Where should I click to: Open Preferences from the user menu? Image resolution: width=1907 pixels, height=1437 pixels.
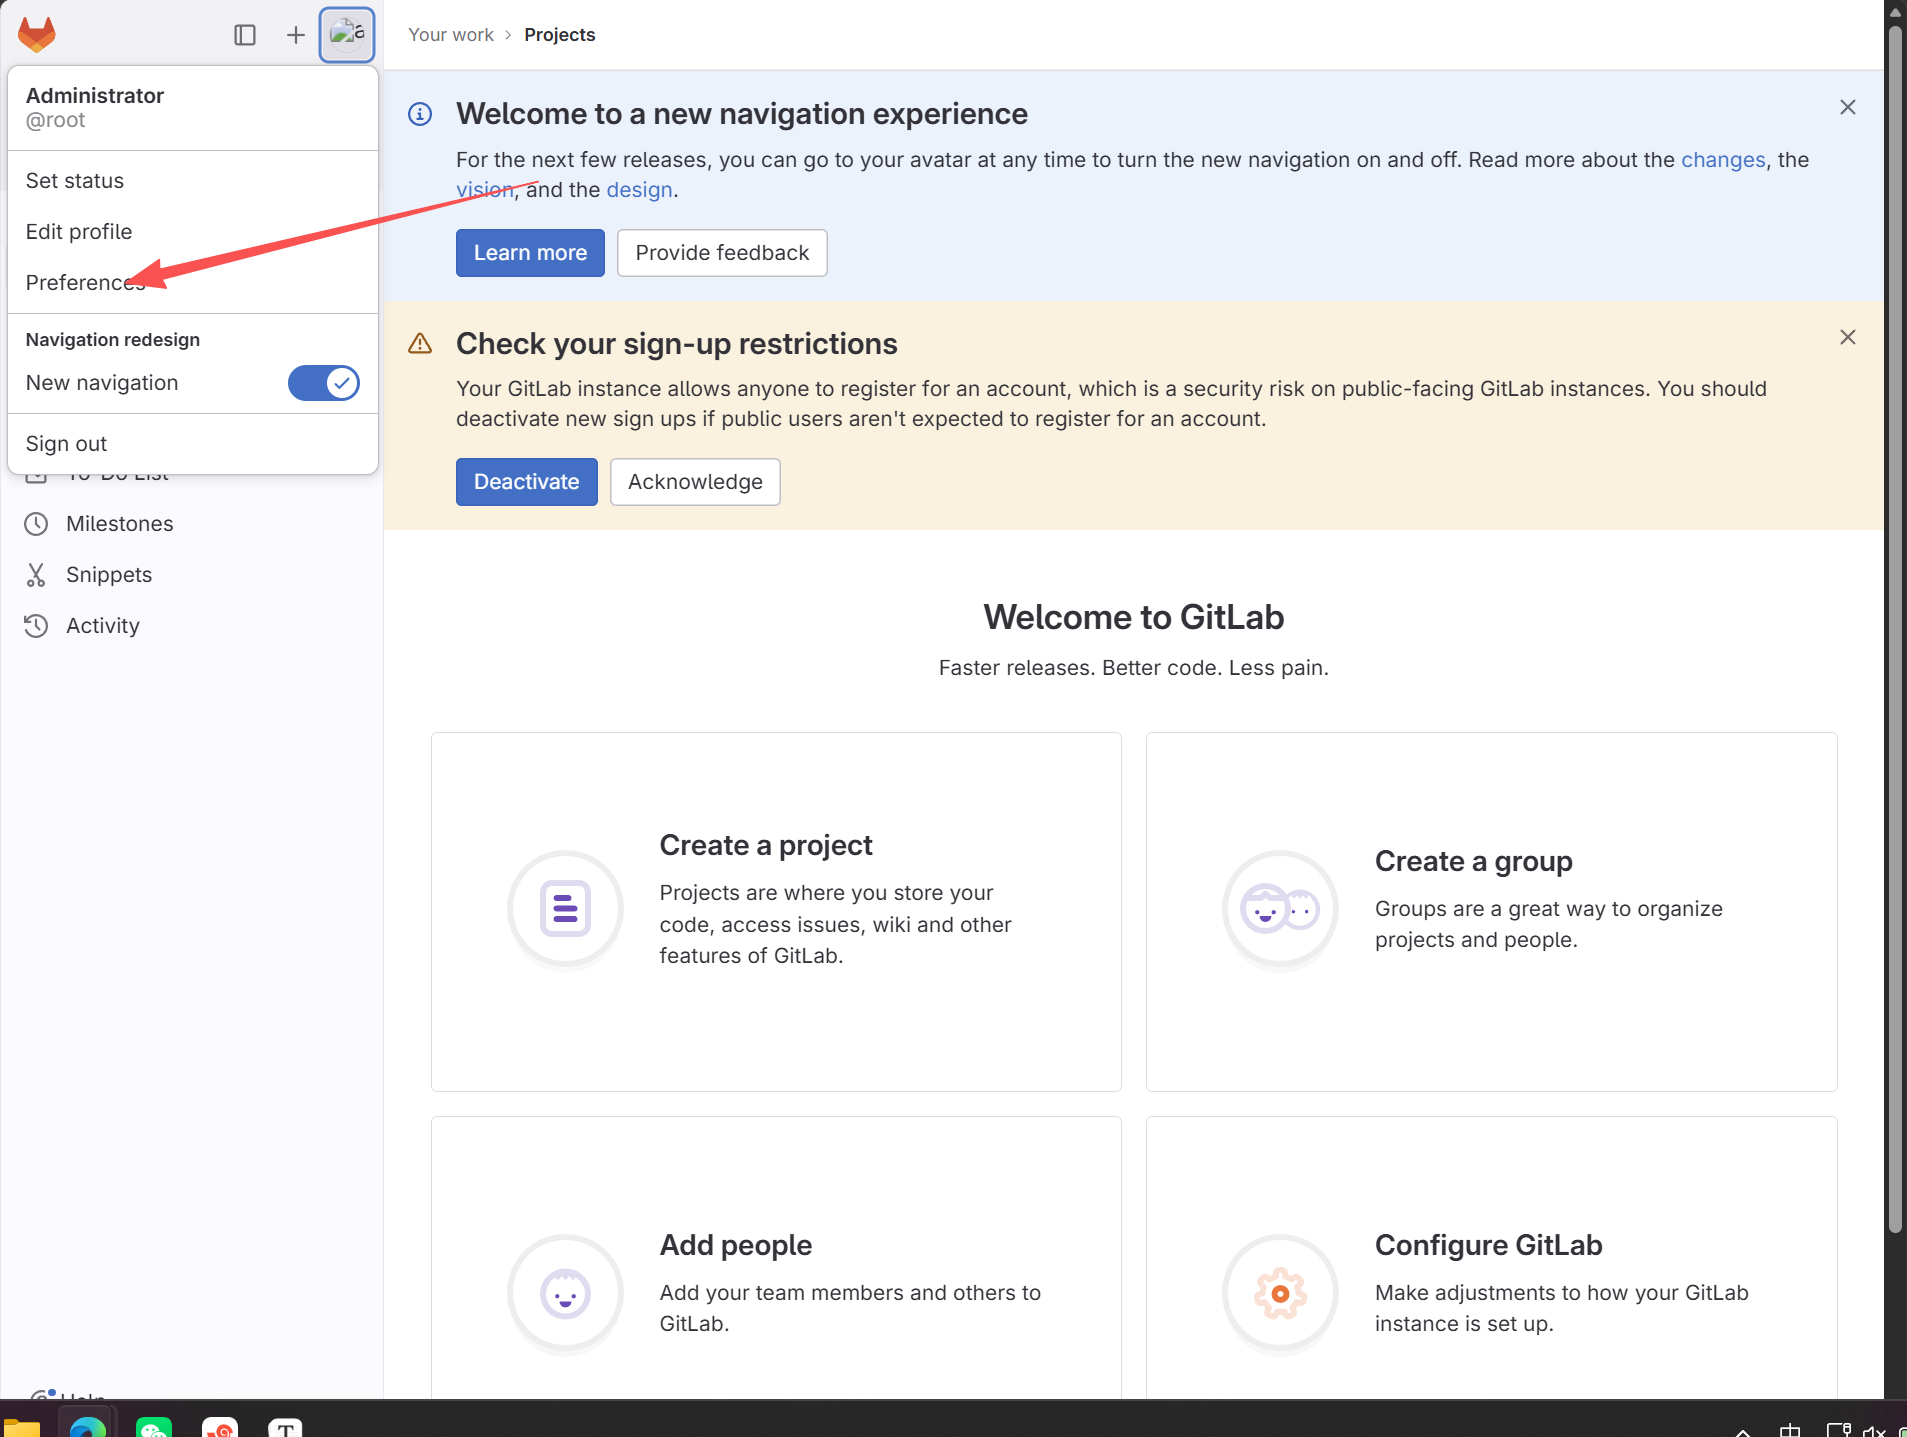coord(193,283)
